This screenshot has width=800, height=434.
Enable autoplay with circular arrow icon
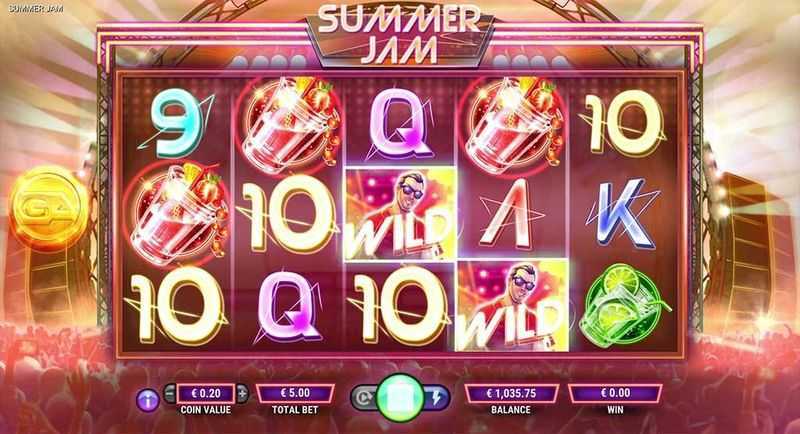click(364, 398)
